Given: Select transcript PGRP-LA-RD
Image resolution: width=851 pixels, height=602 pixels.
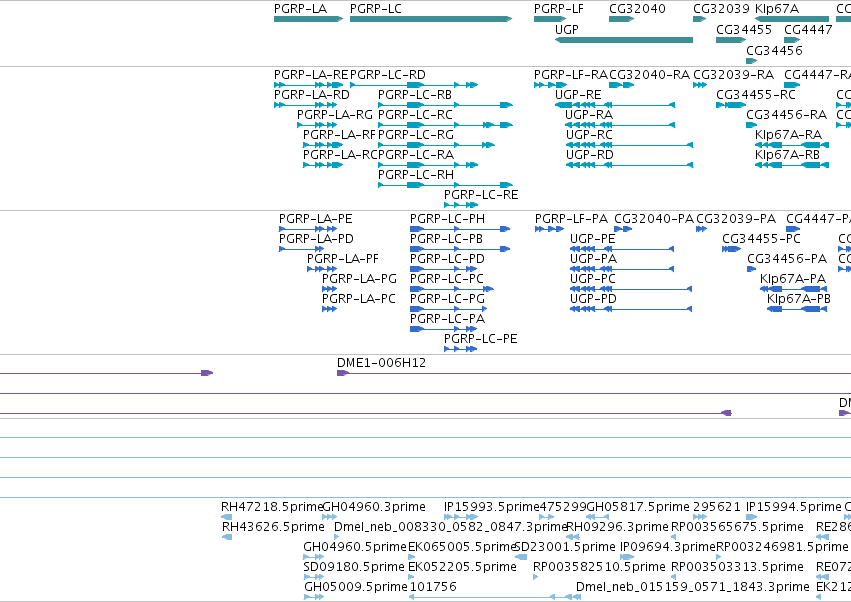Looking at the screenshot, I should tap(306, 105).
